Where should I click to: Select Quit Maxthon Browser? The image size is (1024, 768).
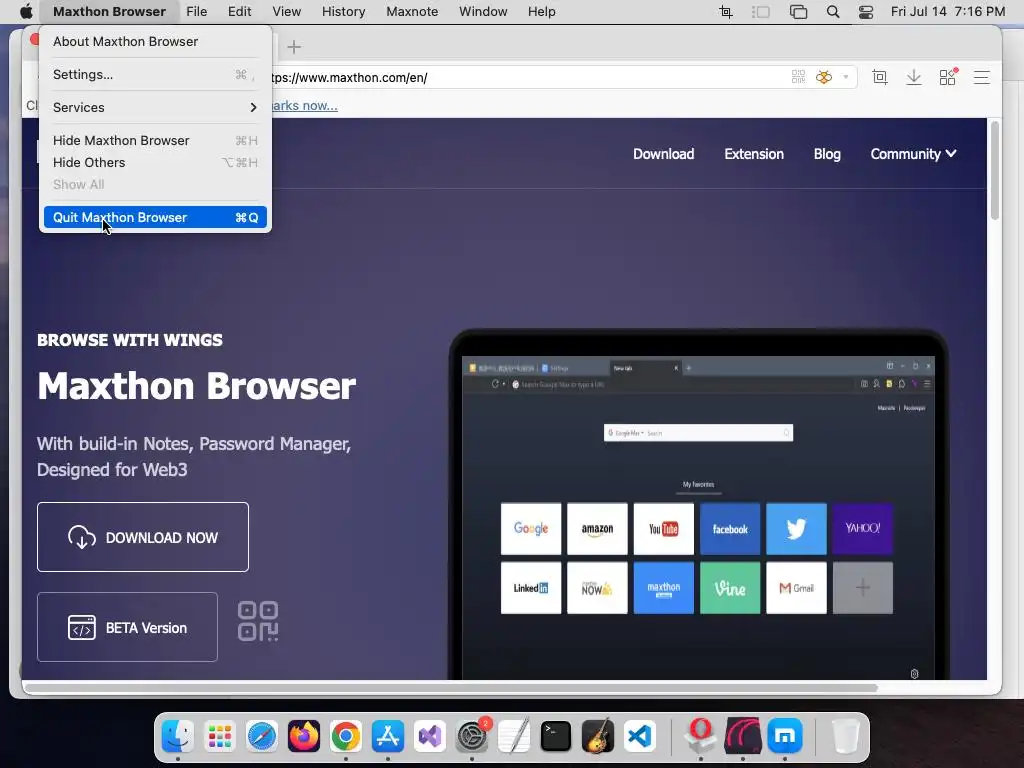[155, 217]
